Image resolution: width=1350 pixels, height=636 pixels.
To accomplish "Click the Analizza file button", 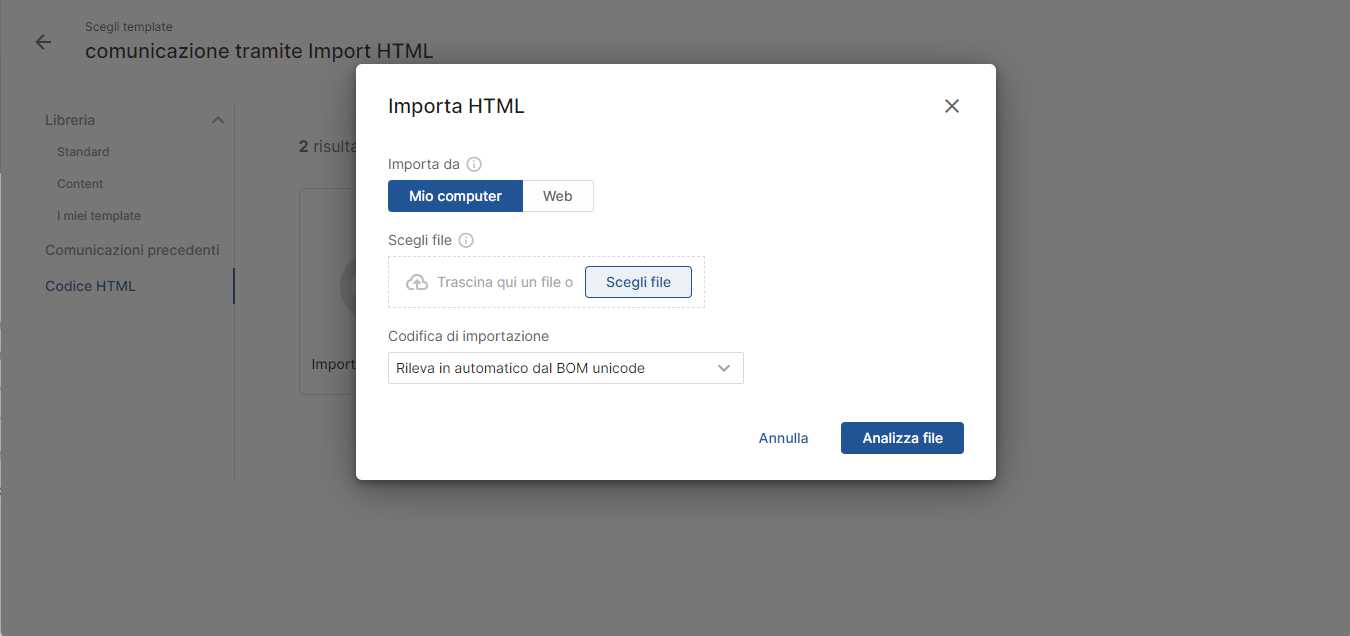I will click(902, 438).
